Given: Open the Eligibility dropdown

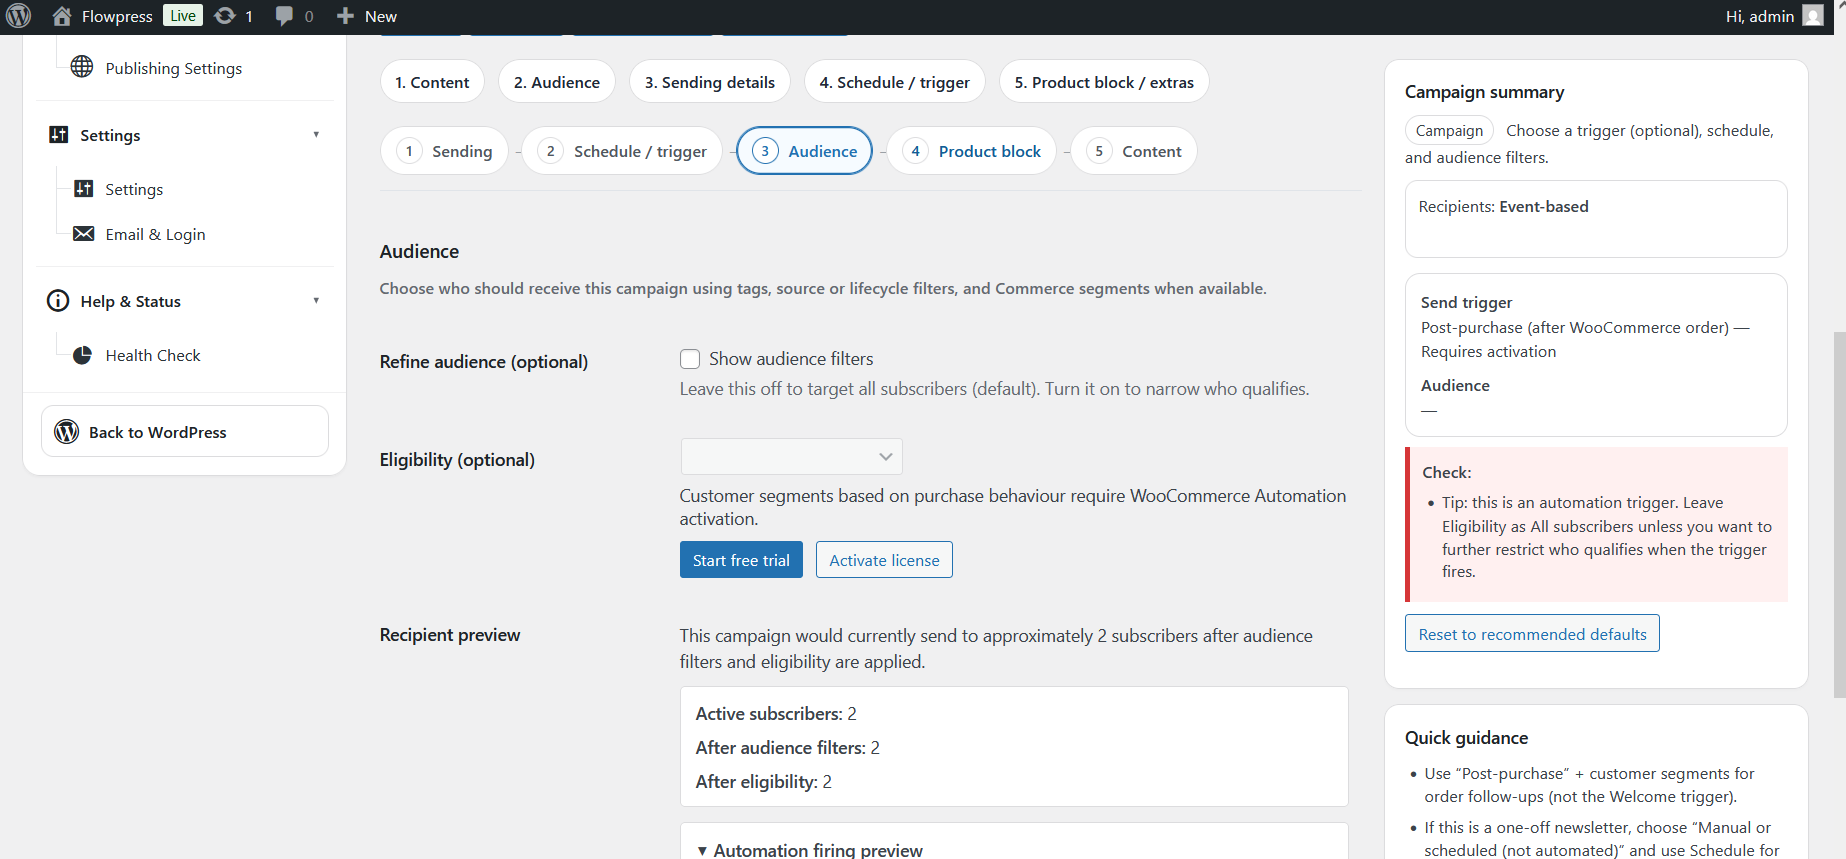Looking at the screenshot, I should point(791,456).
